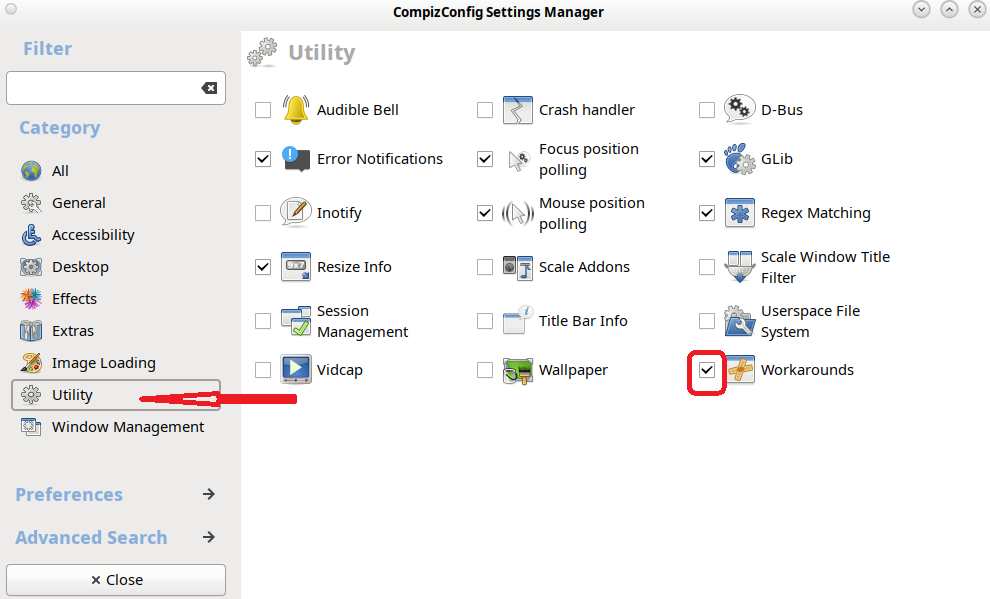Open the GLib plugin icon

739,159
